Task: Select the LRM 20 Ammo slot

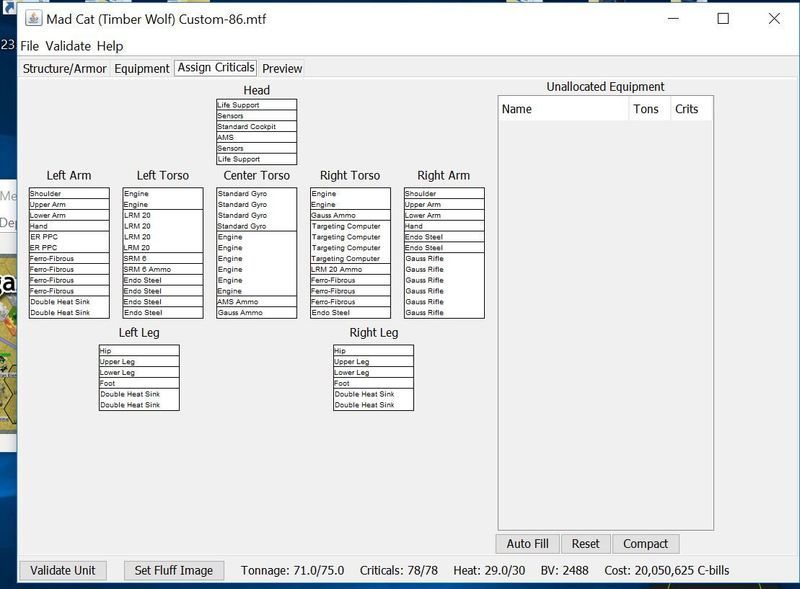Action: [x=351, y=269]
